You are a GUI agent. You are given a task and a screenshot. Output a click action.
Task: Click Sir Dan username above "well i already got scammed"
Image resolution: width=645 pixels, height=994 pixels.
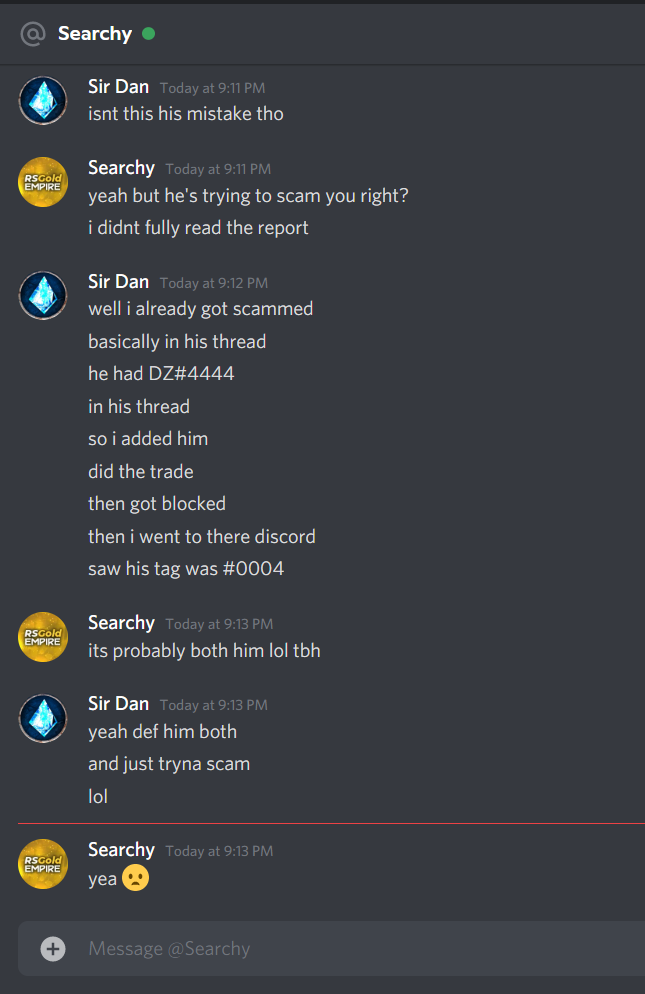pos(119,281)
